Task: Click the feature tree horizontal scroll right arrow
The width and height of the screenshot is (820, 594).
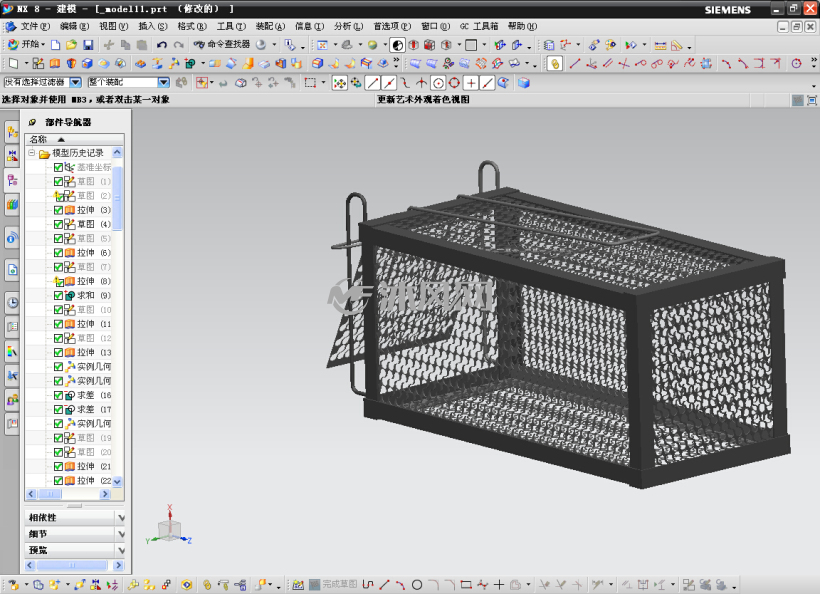Action: pos(105,494)
